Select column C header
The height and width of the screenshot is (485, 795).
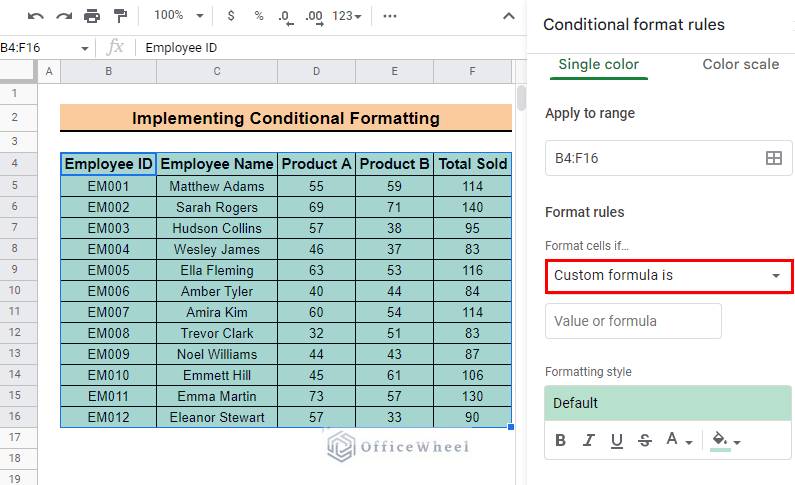[x=217, y=71]
